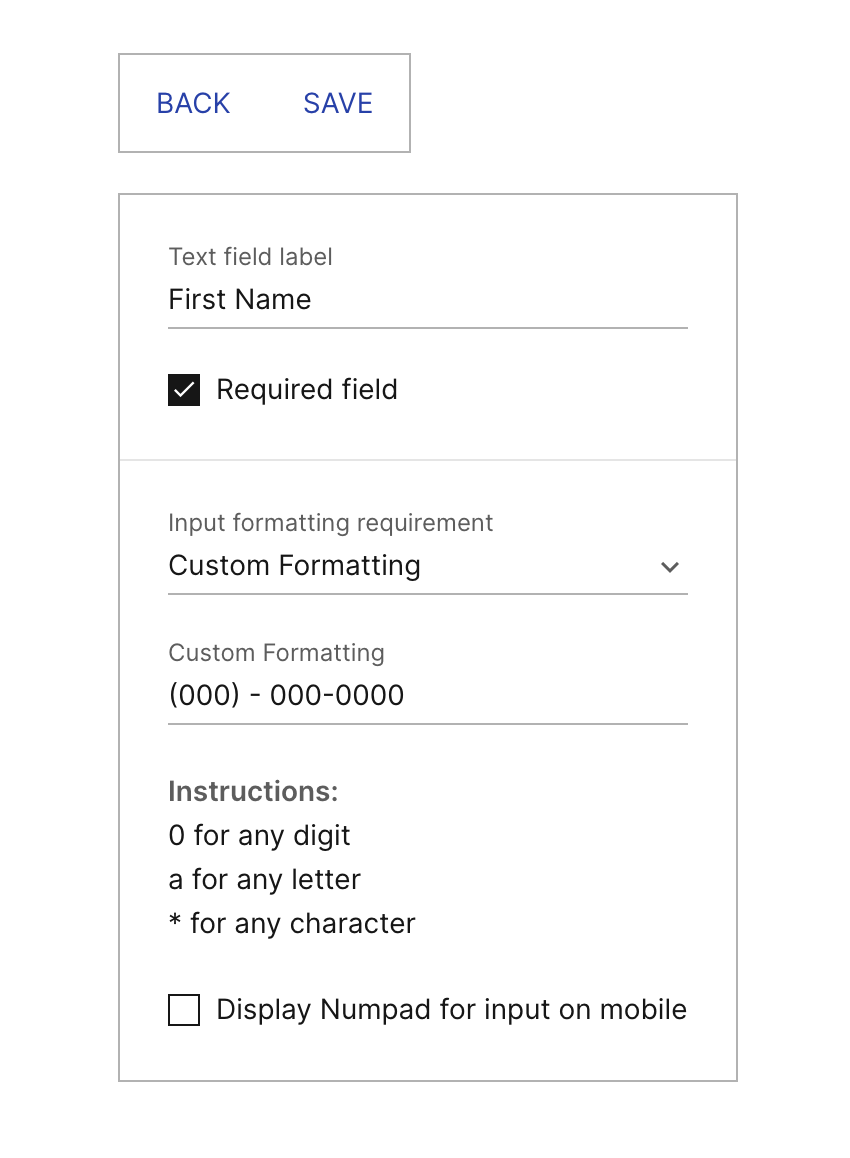The width and height of the screenshot is (850, 1158).
Task: Click the Instructions heading
Action: (x=253, y=791)
